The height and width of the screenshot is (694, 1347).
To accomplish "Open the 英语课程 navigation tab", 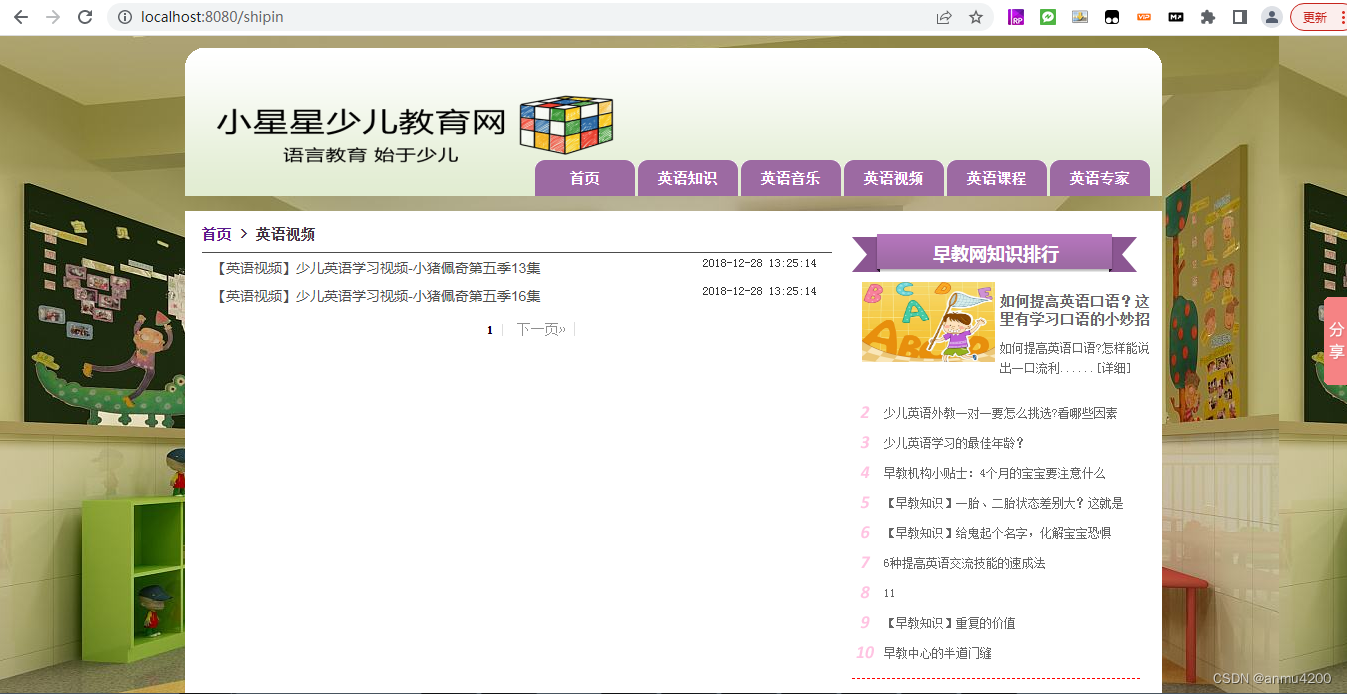I will (x=997, y=178).
